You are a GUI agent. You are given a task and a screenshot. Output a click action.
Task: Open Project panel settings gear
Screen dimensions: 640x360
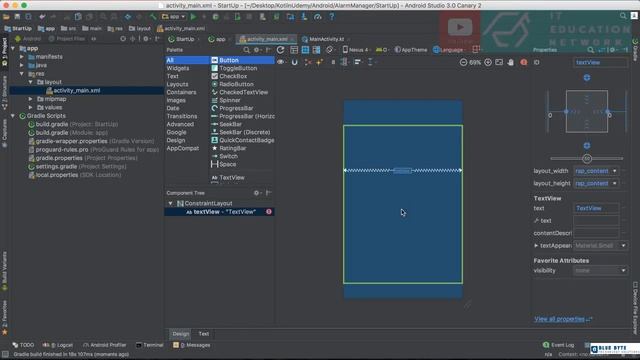tap(146, 39)
